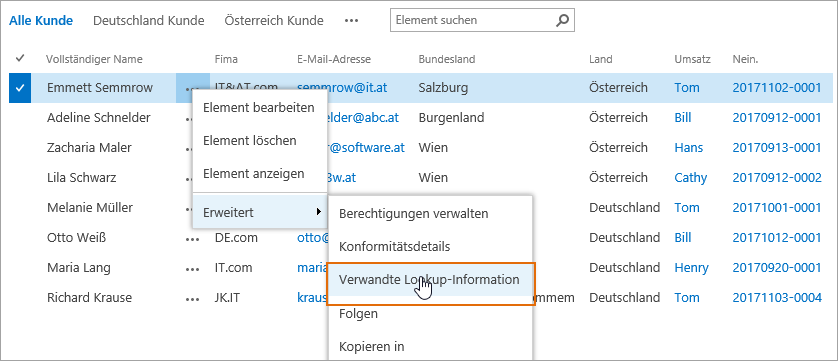Viewport: 838px width, 361px height.
Task: Sort by Bundesland column header
Action: [447, 59]
